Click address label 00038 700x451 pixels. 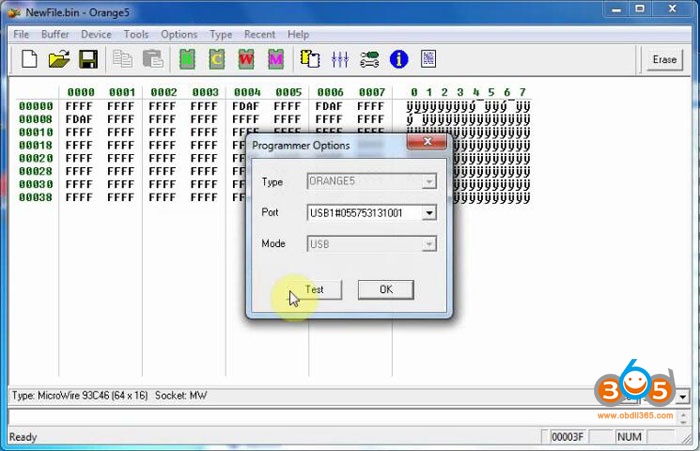click(x=36, y=197)
